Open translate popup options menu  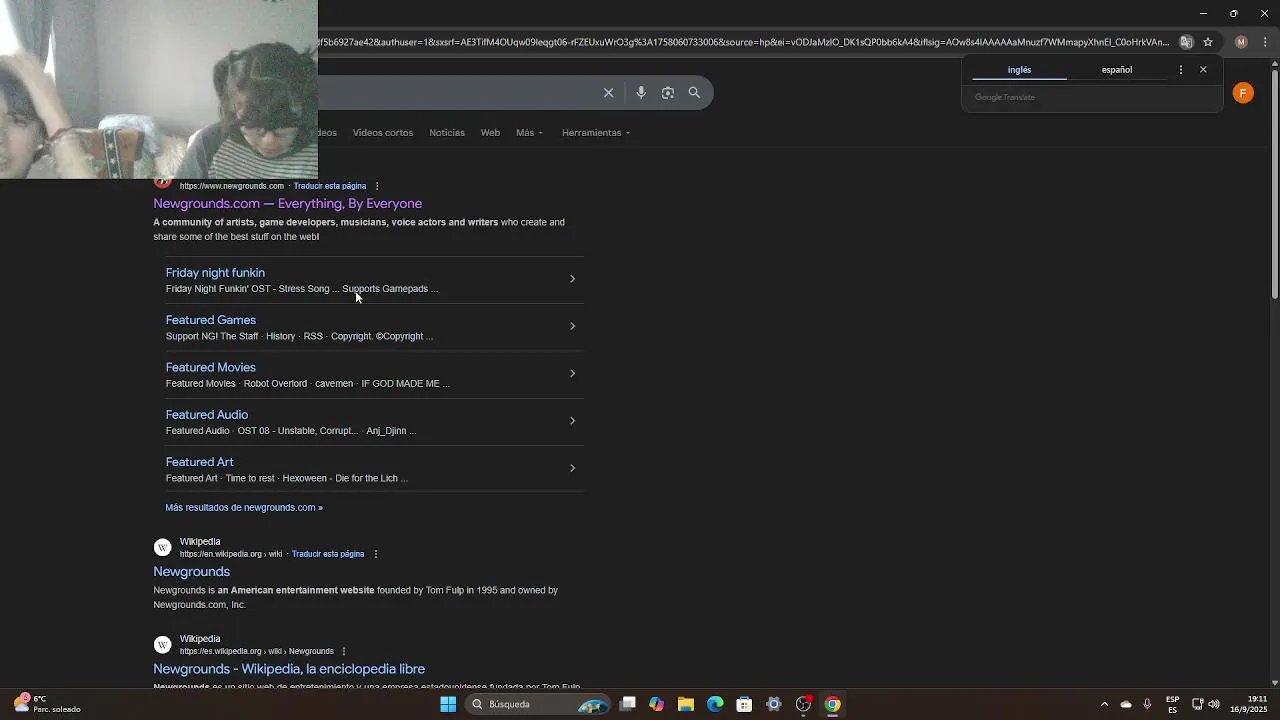pyautogui.click(x=1181, y=70)
